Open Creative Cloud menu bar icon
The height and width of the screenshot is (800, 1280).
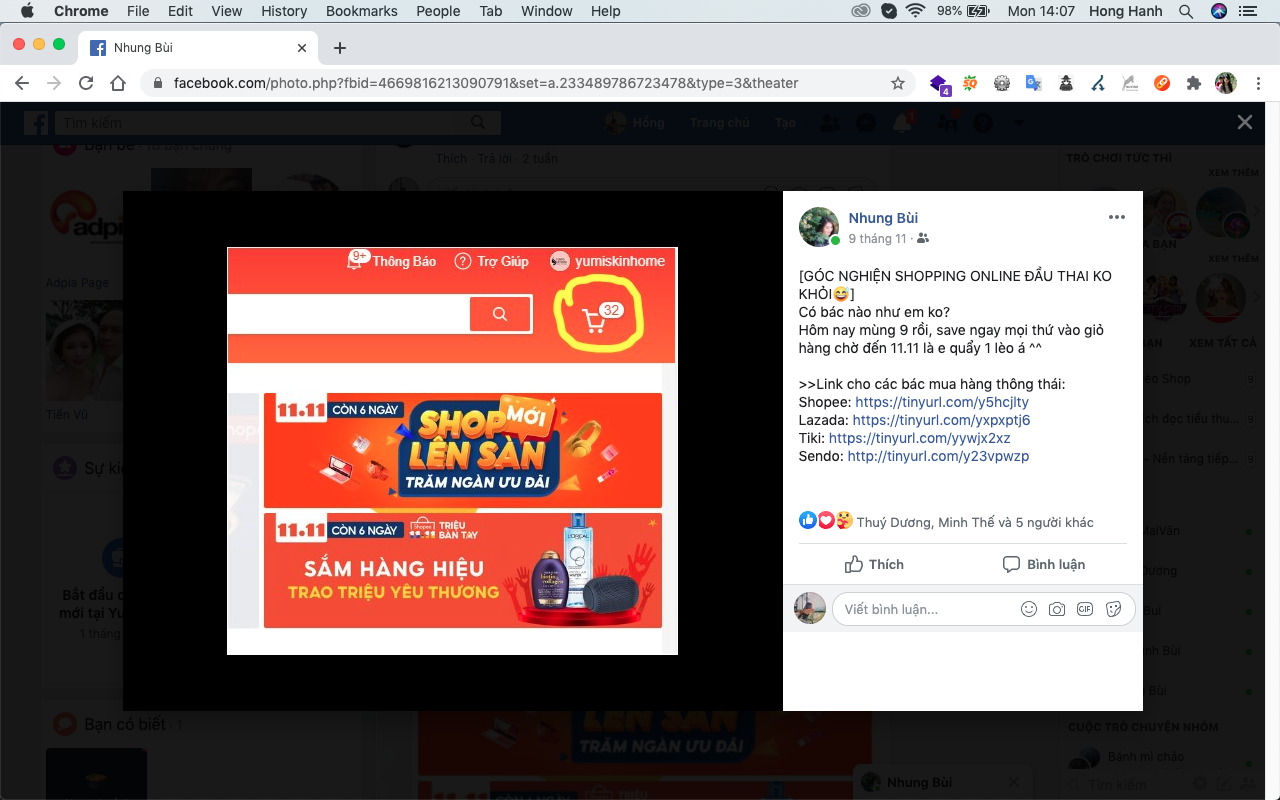861,11
